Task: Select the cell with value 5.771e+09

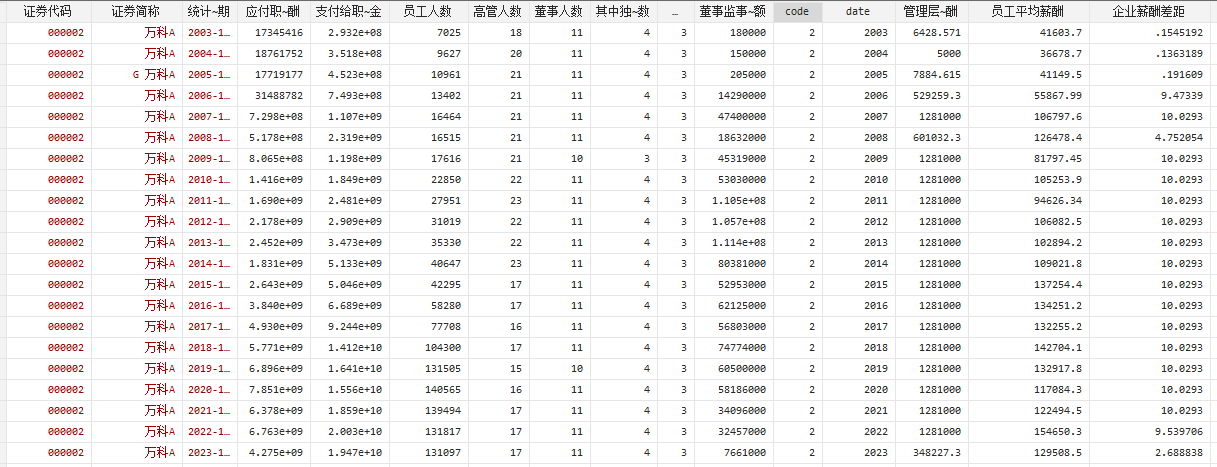Action: click(x=272, y=348)
